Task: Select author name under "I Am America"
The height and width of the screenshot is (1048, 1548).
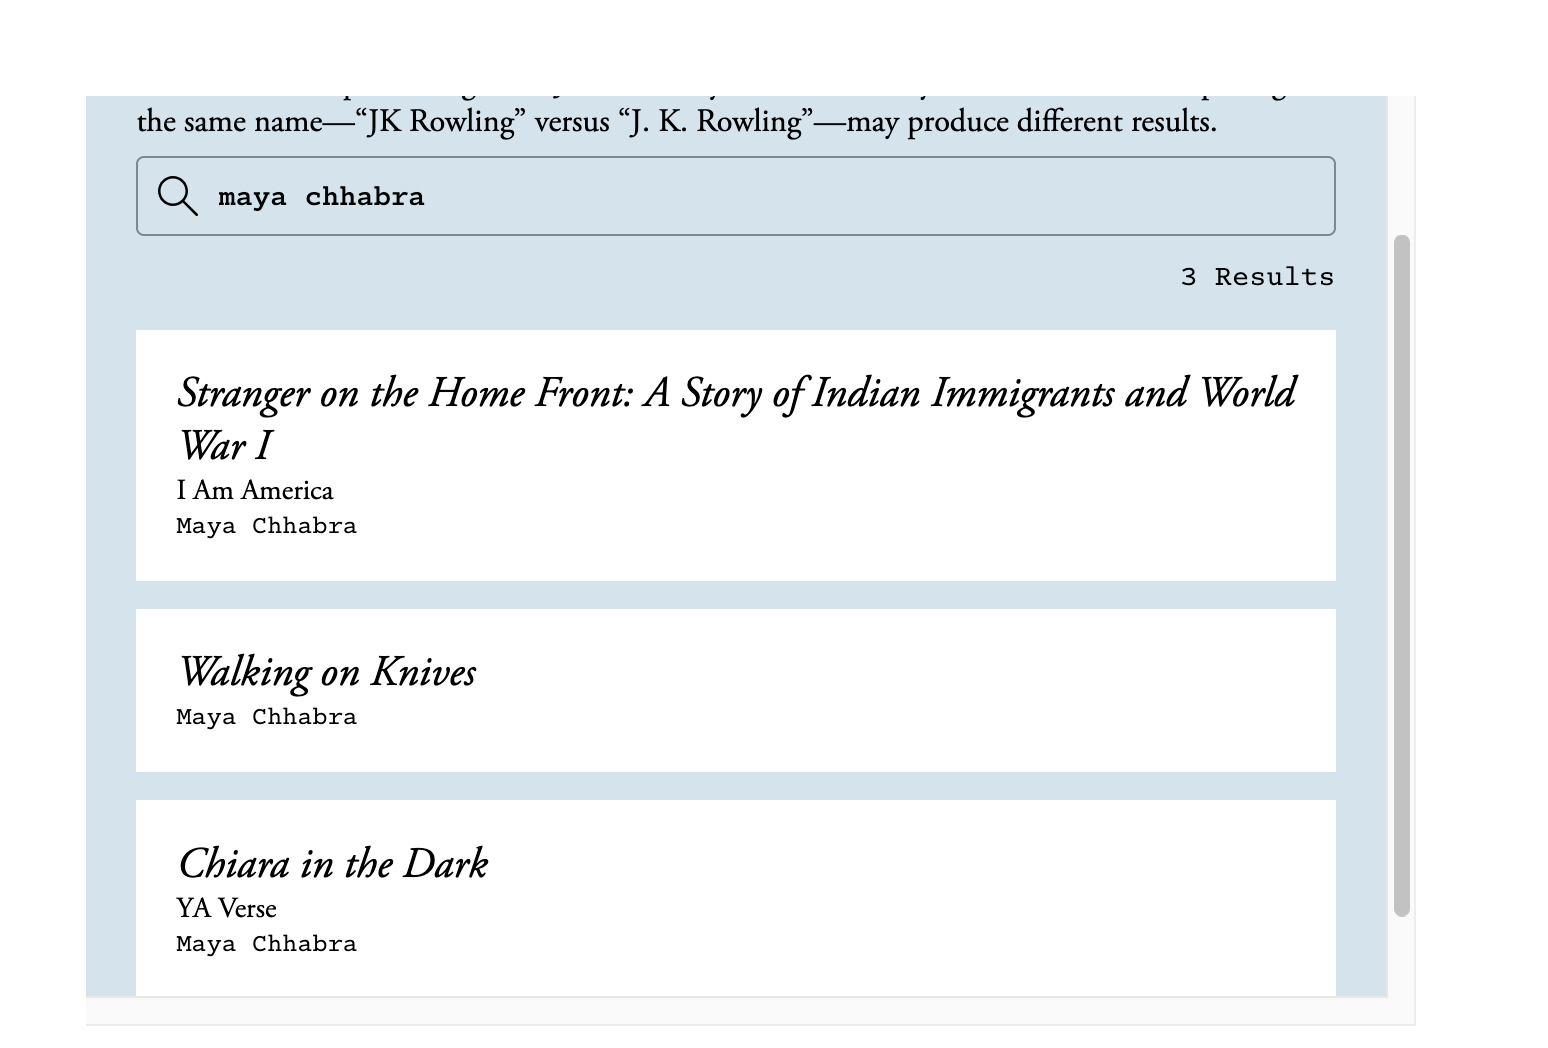Action: pos(266,526)
